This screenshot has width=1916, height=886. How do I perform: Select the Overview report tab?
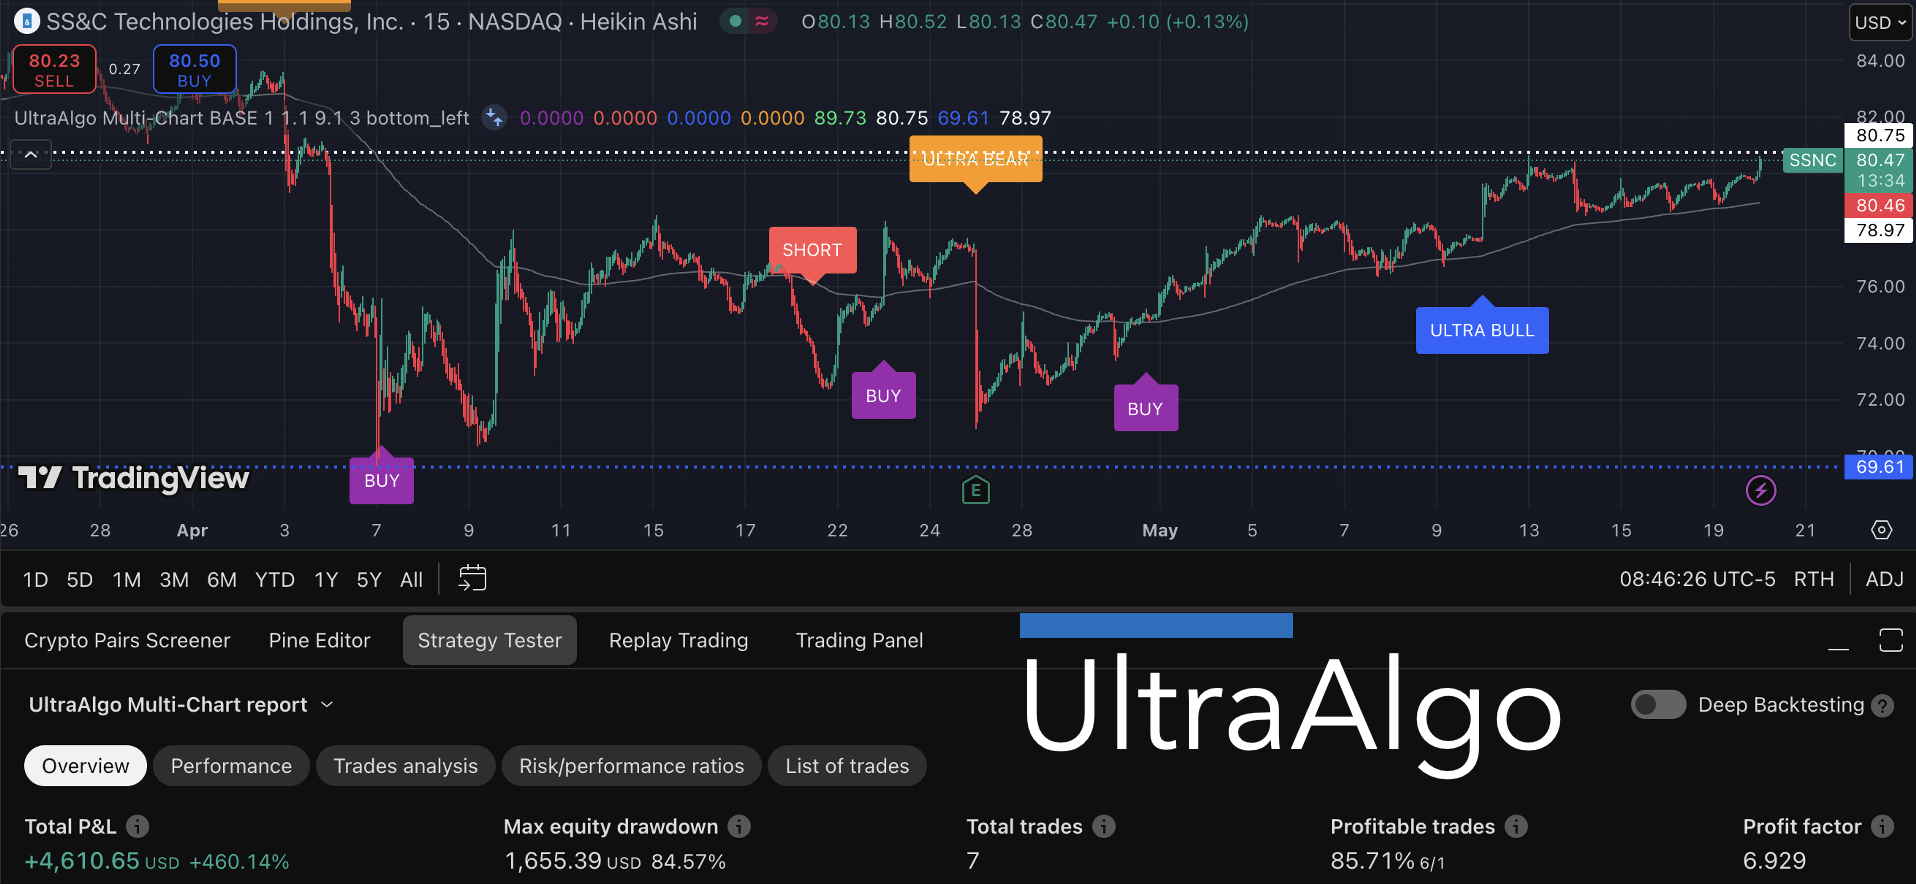point(85,766)
